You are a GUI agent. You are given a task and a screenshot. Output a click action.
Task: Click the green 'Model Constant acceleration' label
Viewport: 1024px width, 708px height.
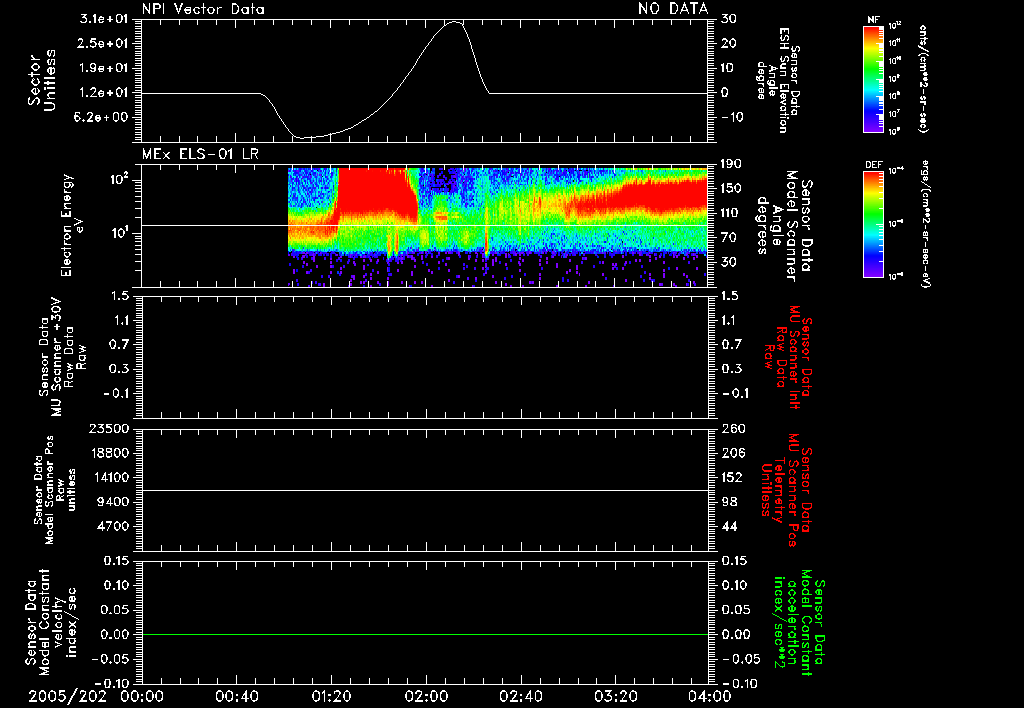coord(799,624)
